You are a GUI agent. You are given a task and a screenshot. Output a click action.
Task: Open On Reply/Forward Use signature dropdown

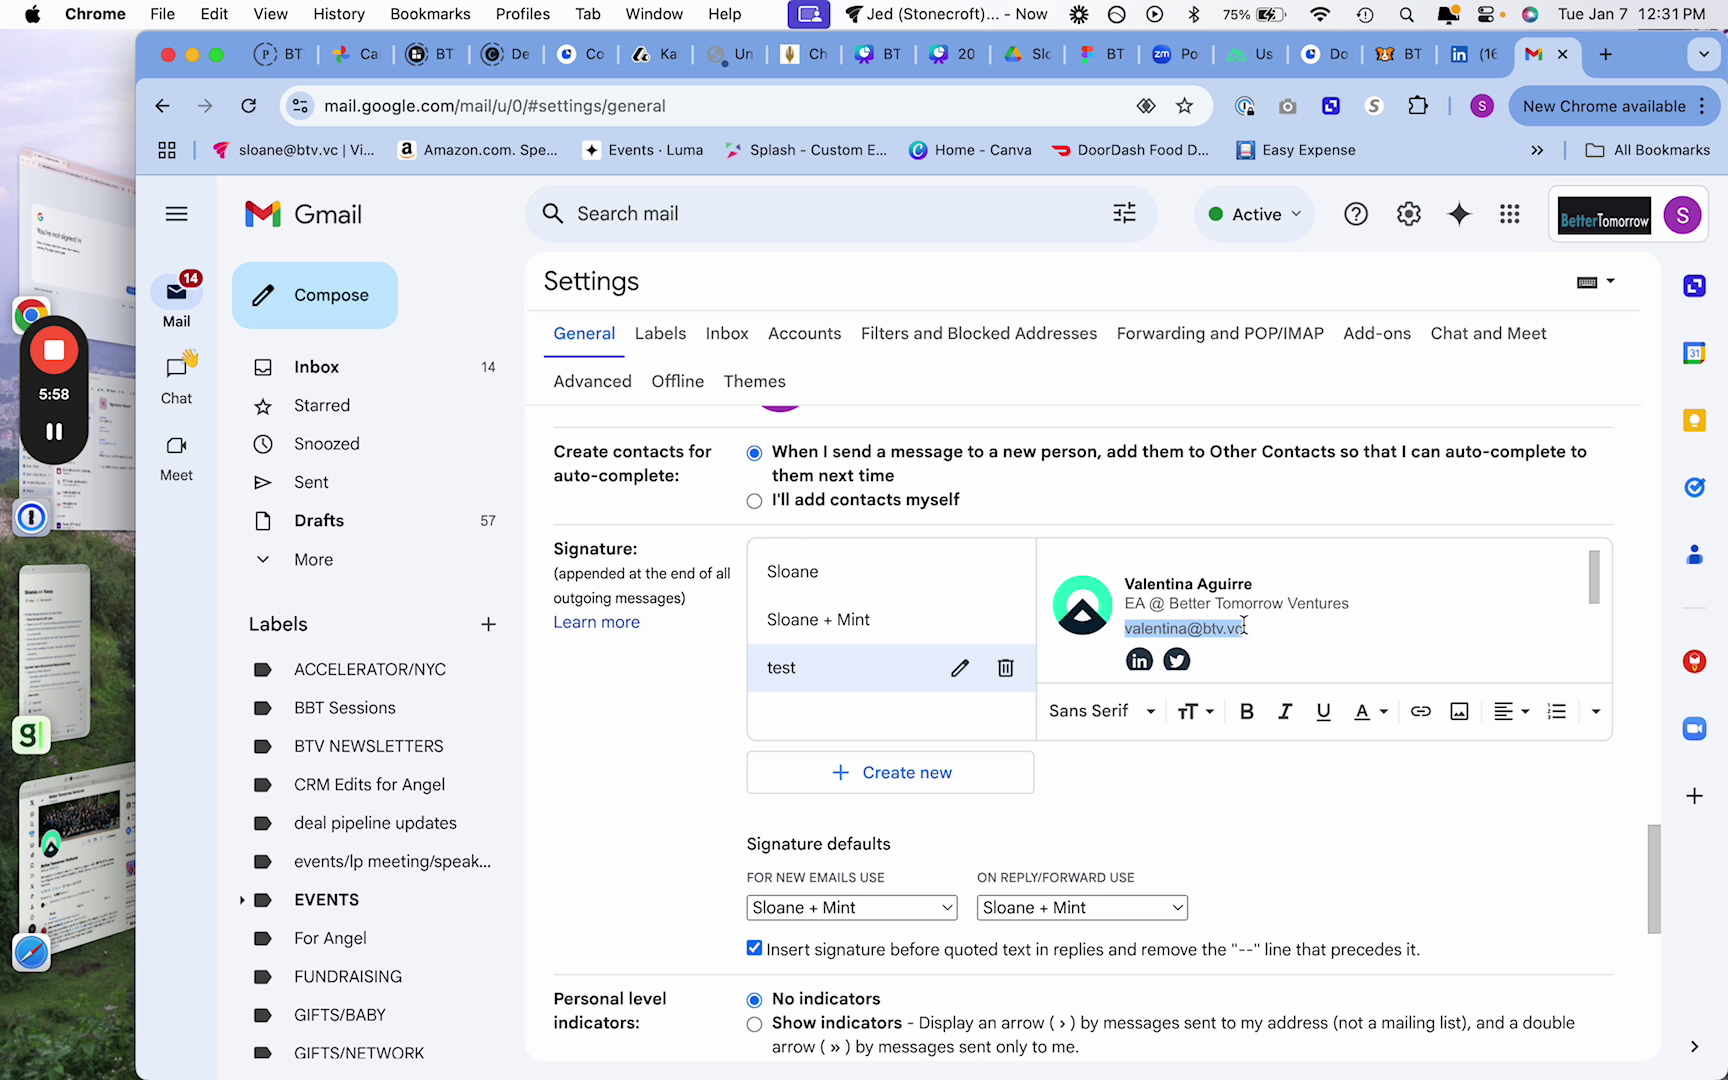[1082, 907]
